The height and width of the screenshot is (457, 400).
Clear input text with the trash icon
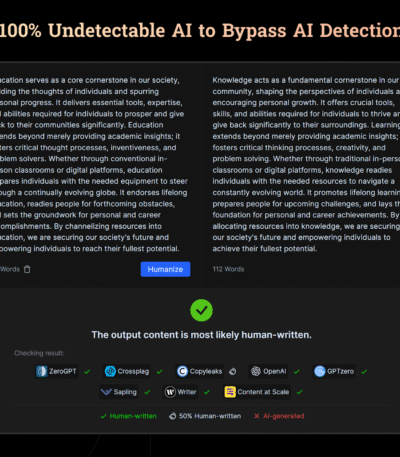coord(27,269)
